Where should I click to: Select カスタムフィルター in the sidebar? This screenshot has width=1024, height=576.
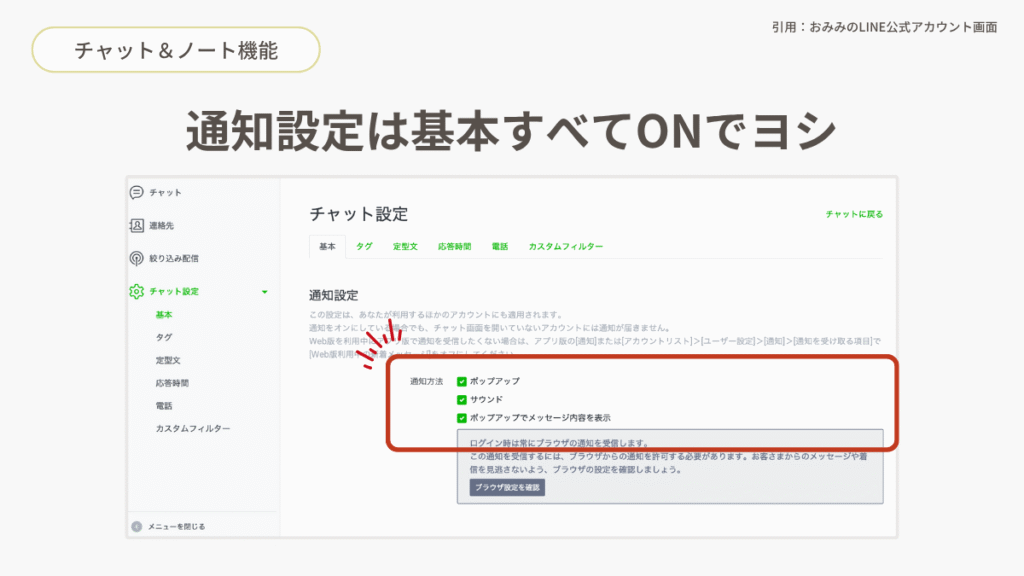click(193, 428)
